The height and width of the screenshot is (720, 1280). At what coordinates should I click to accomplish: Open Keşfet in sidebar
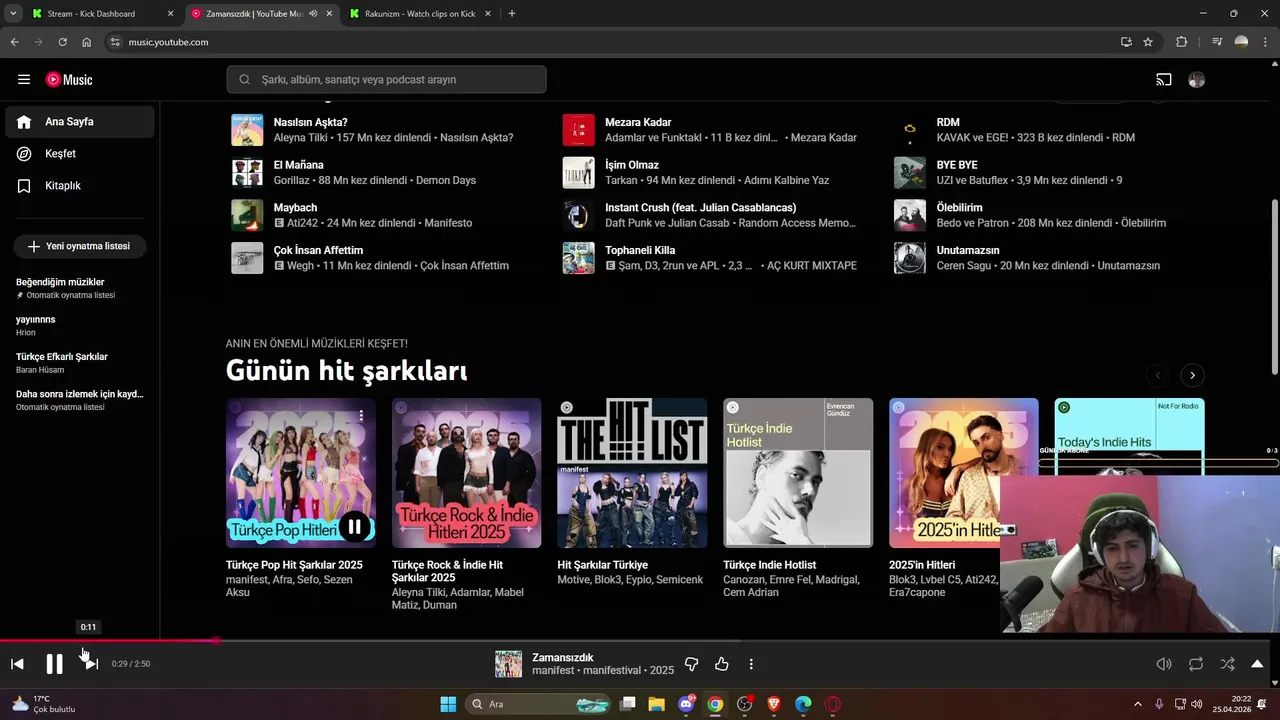point(80,154)
